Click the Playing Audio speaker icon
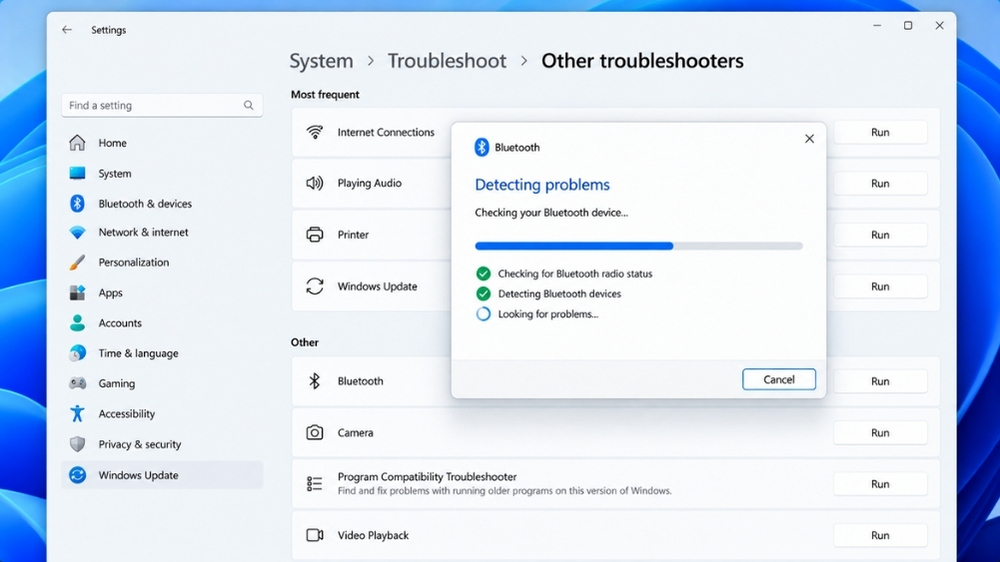The height and width of the screenshot is (562, 1000). click(314, 183)
